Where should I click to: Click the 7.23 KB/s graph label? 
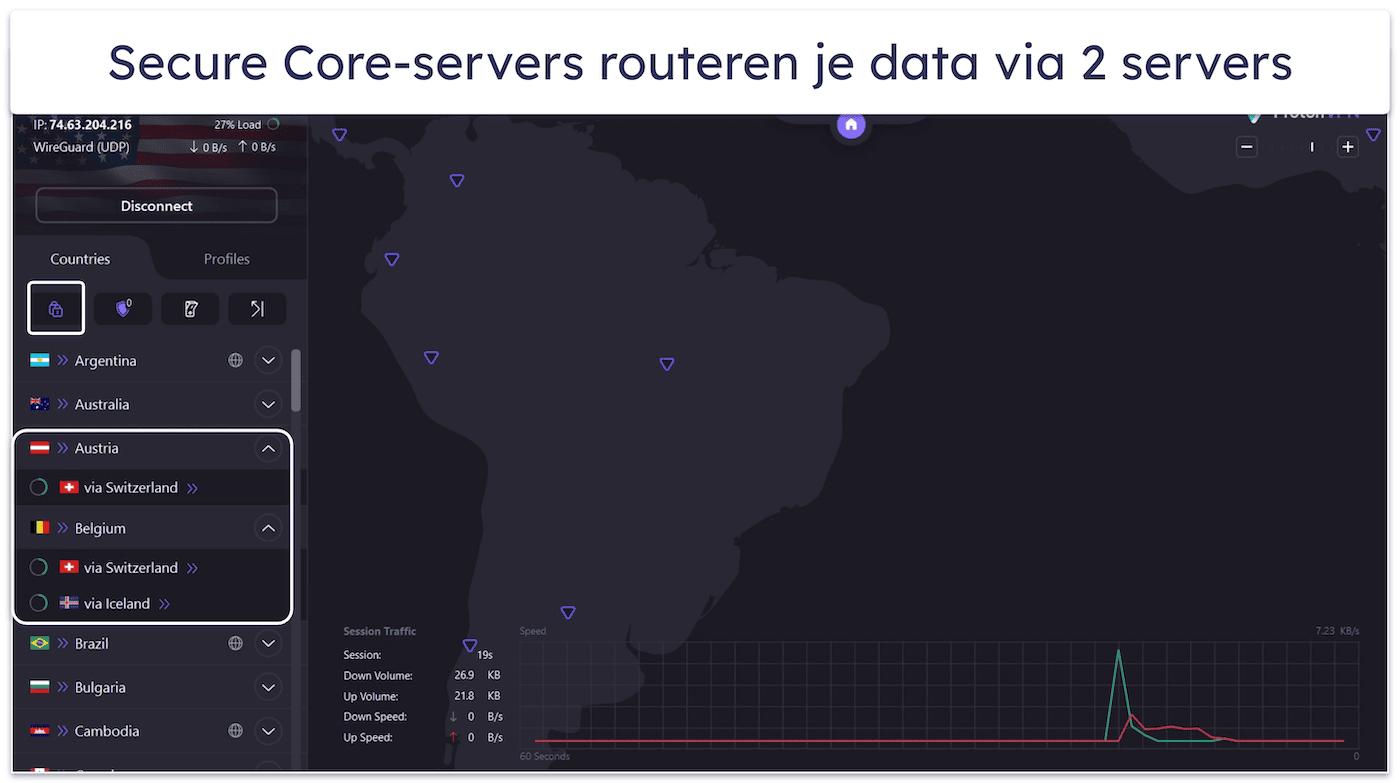click(x=1336, y=631)
